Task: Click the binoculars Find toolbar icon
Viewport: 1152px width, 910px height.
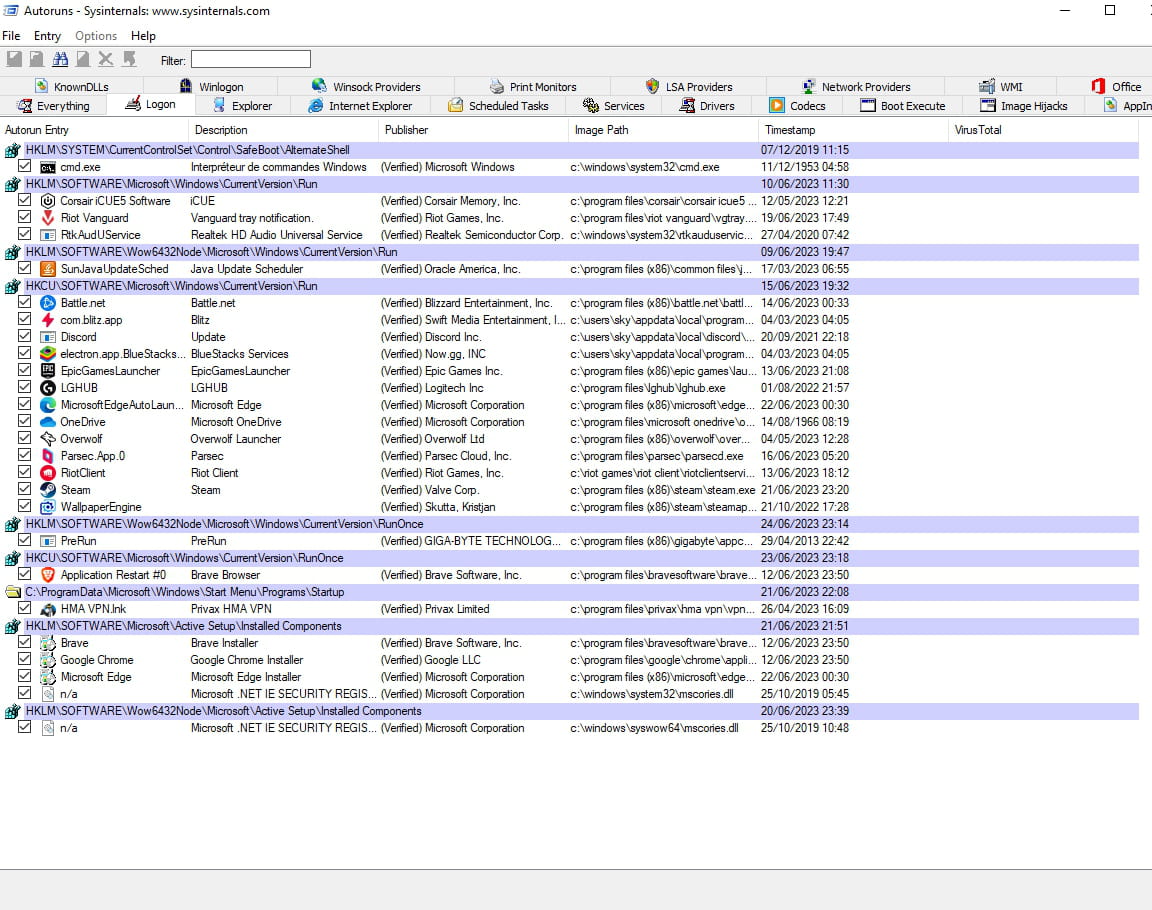Action: [x=60, y=59]
